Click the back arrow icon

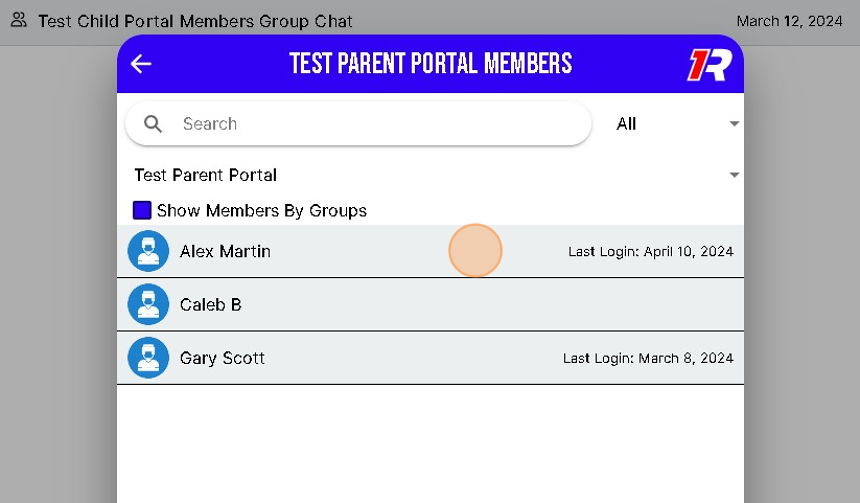[x=141, y=64]
